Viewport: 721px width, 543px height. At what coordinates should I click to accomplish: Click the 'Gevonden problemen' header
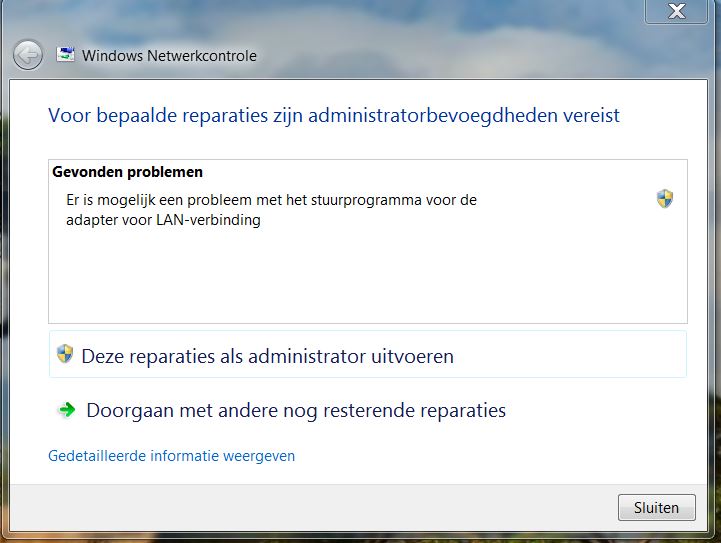pyautogui.click(x=127, y=172)
